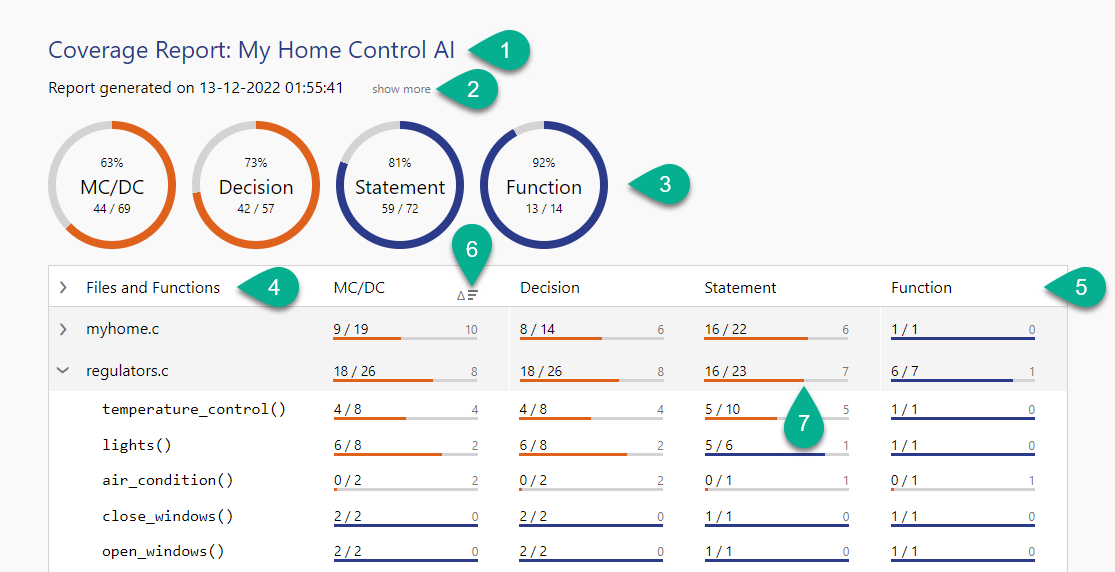Click the Decision coverage donut chart
This screenshot has height=572, width=1115.
coord(256,185)
